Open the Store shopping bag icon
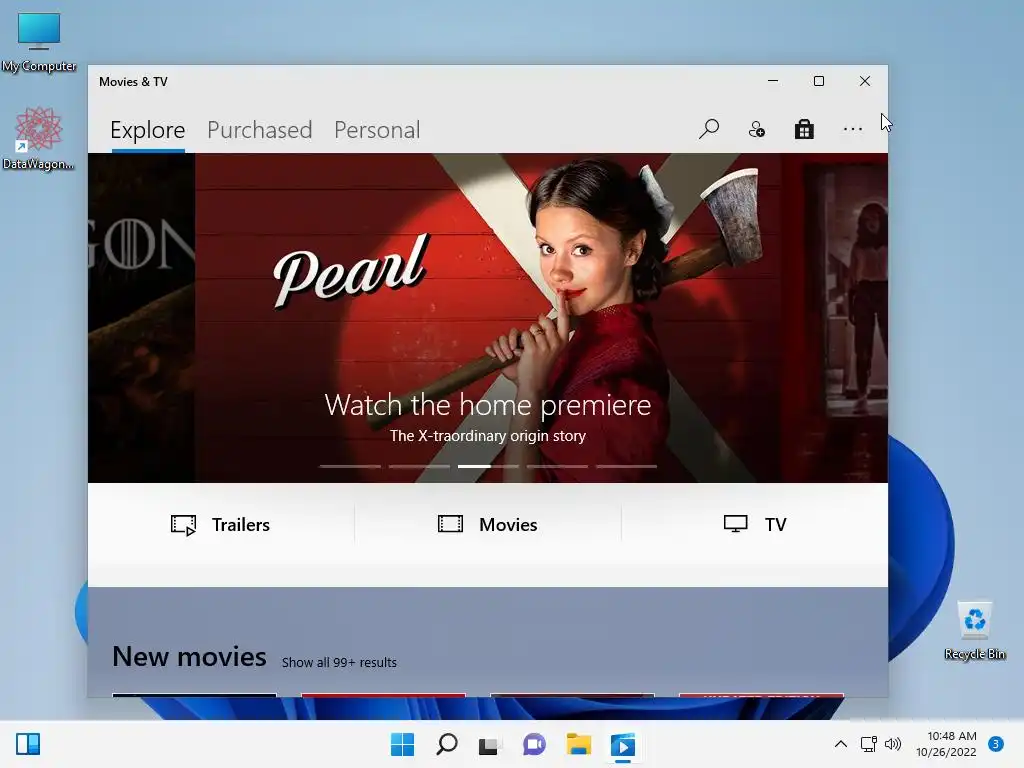1024x768 pixels. [x=804, y=129]
